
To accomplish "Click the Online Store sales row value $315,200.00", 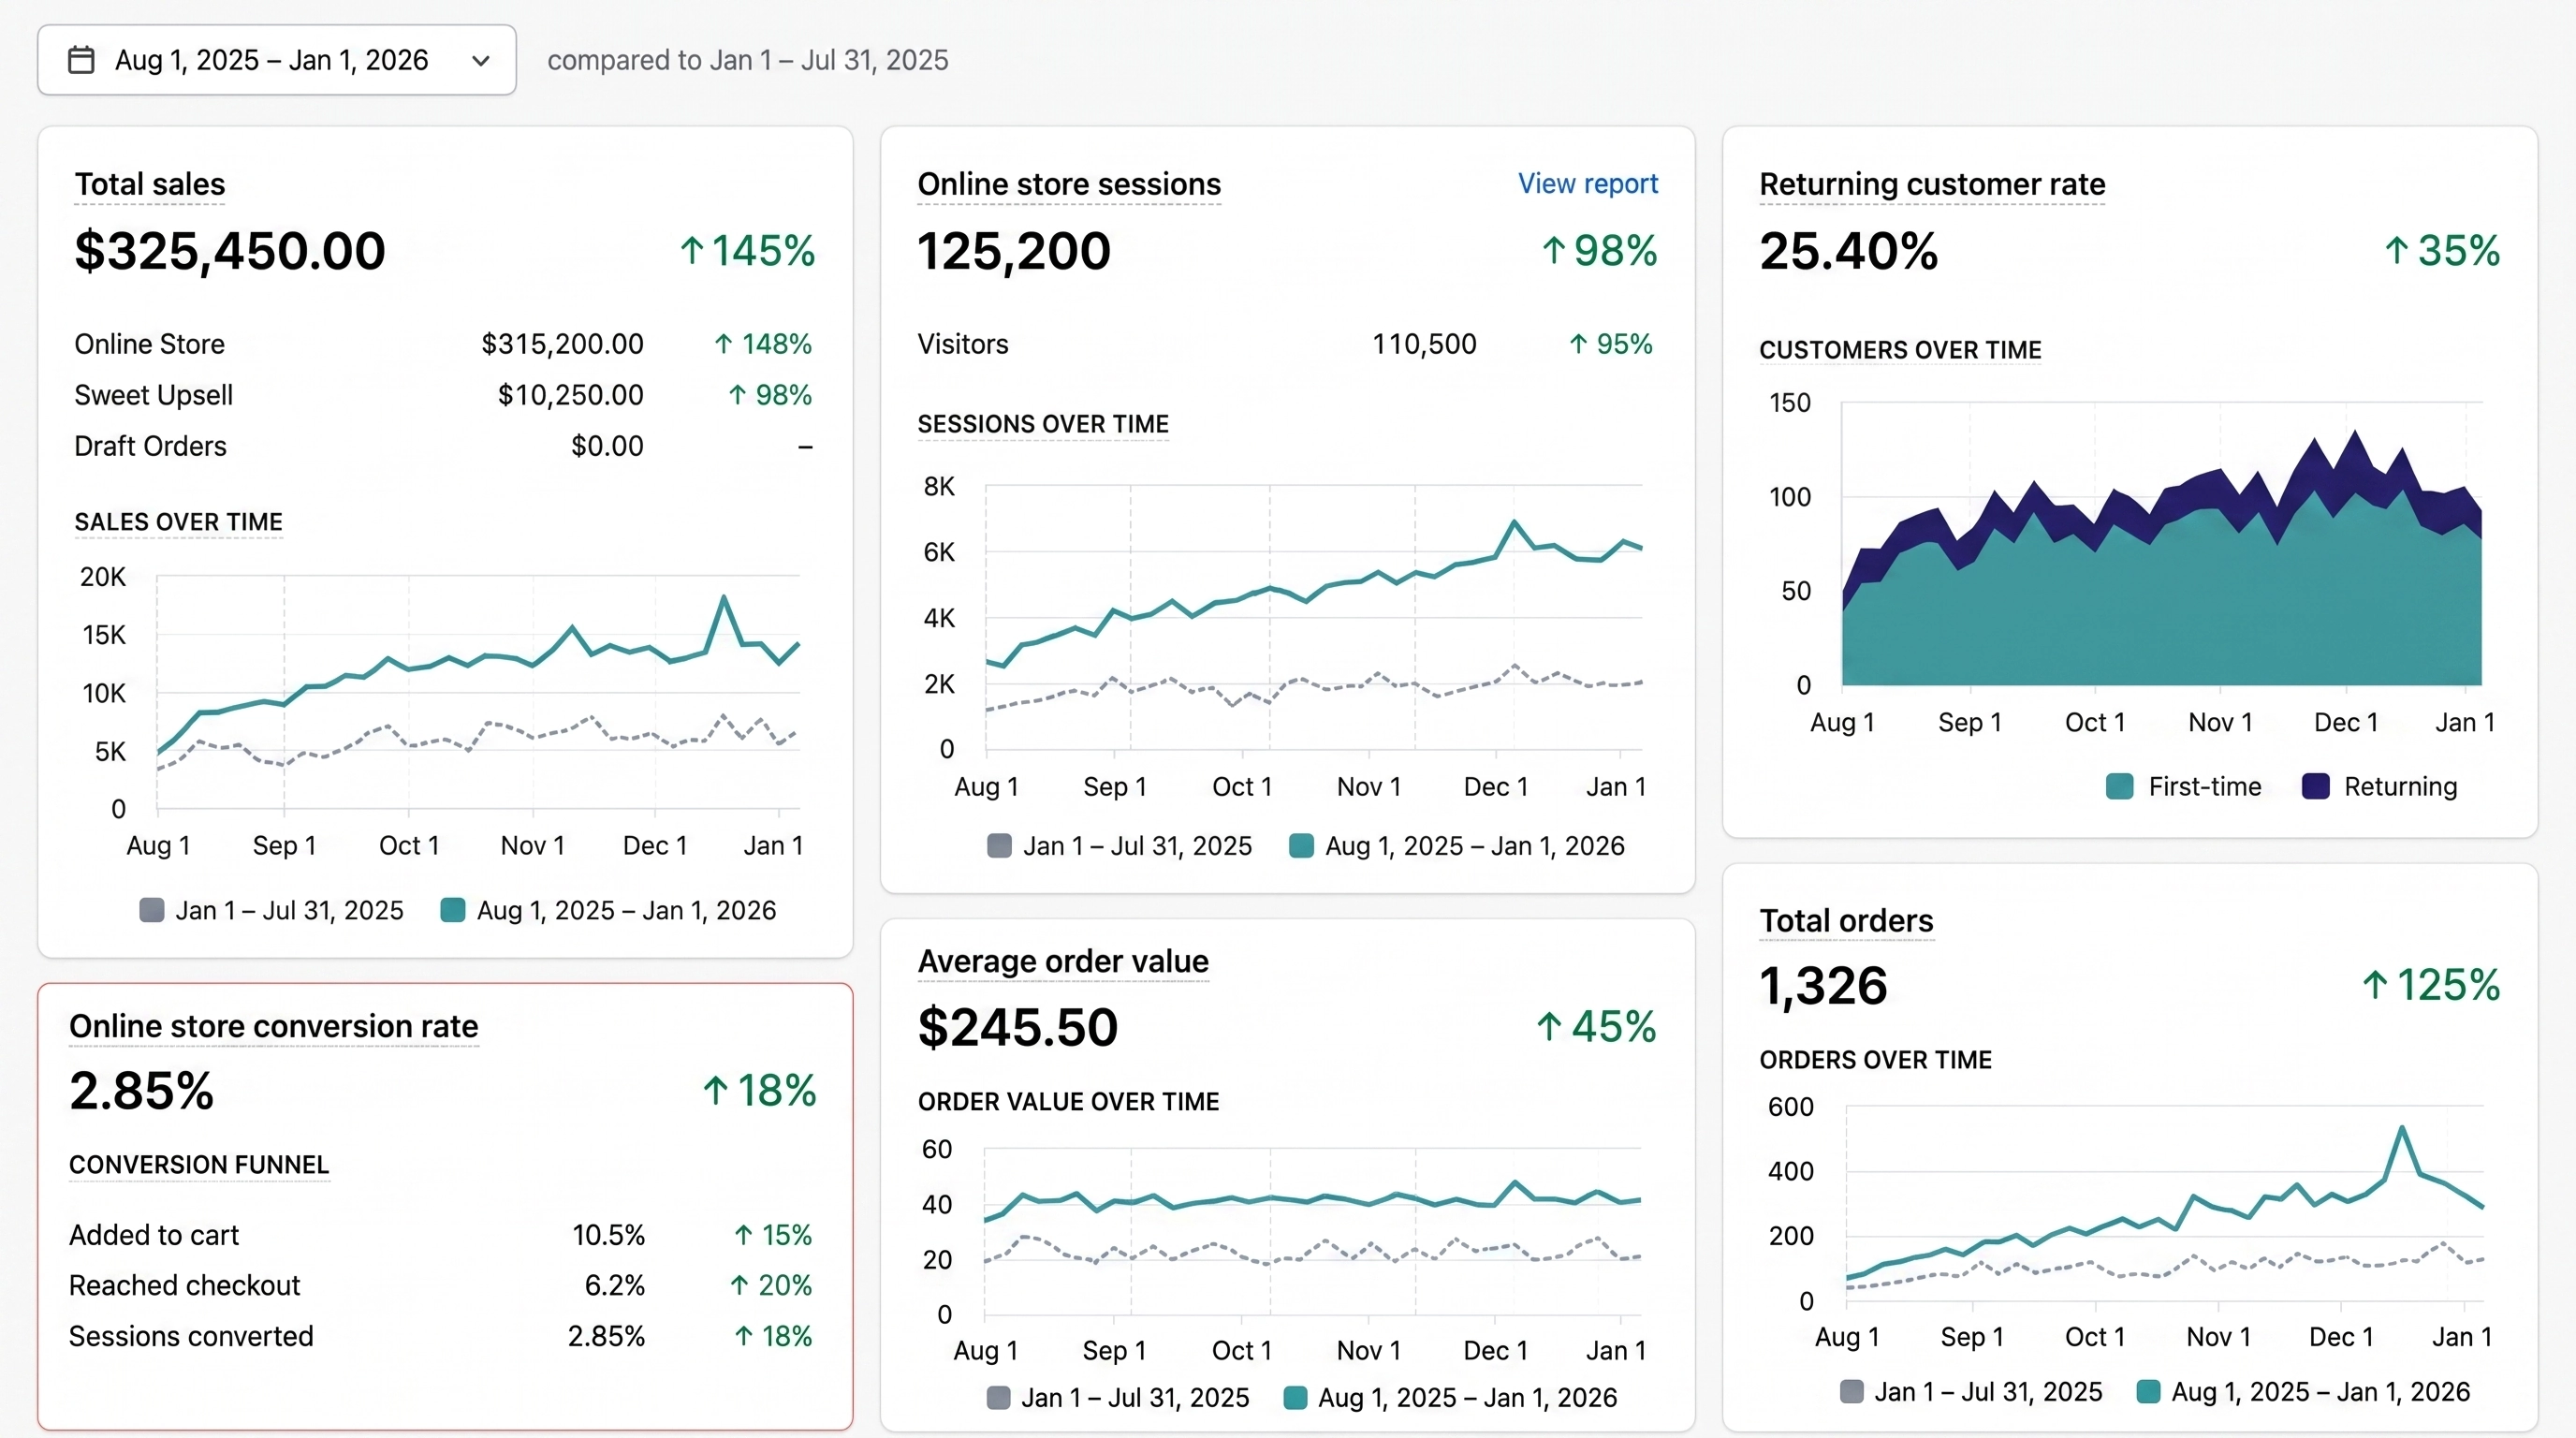I will pyautogui.click(x=562, y=344).
